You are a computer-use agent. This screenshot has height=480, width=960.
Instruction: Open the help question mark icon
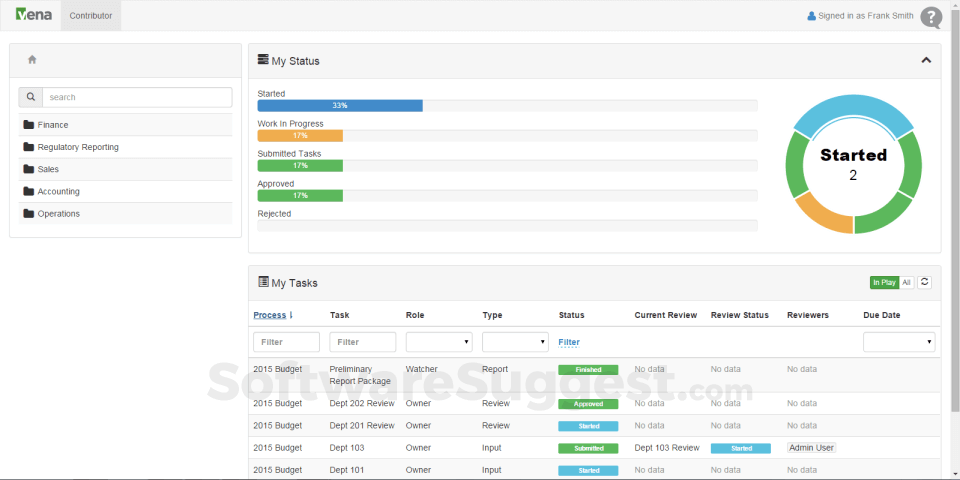[x=931, y=17]
